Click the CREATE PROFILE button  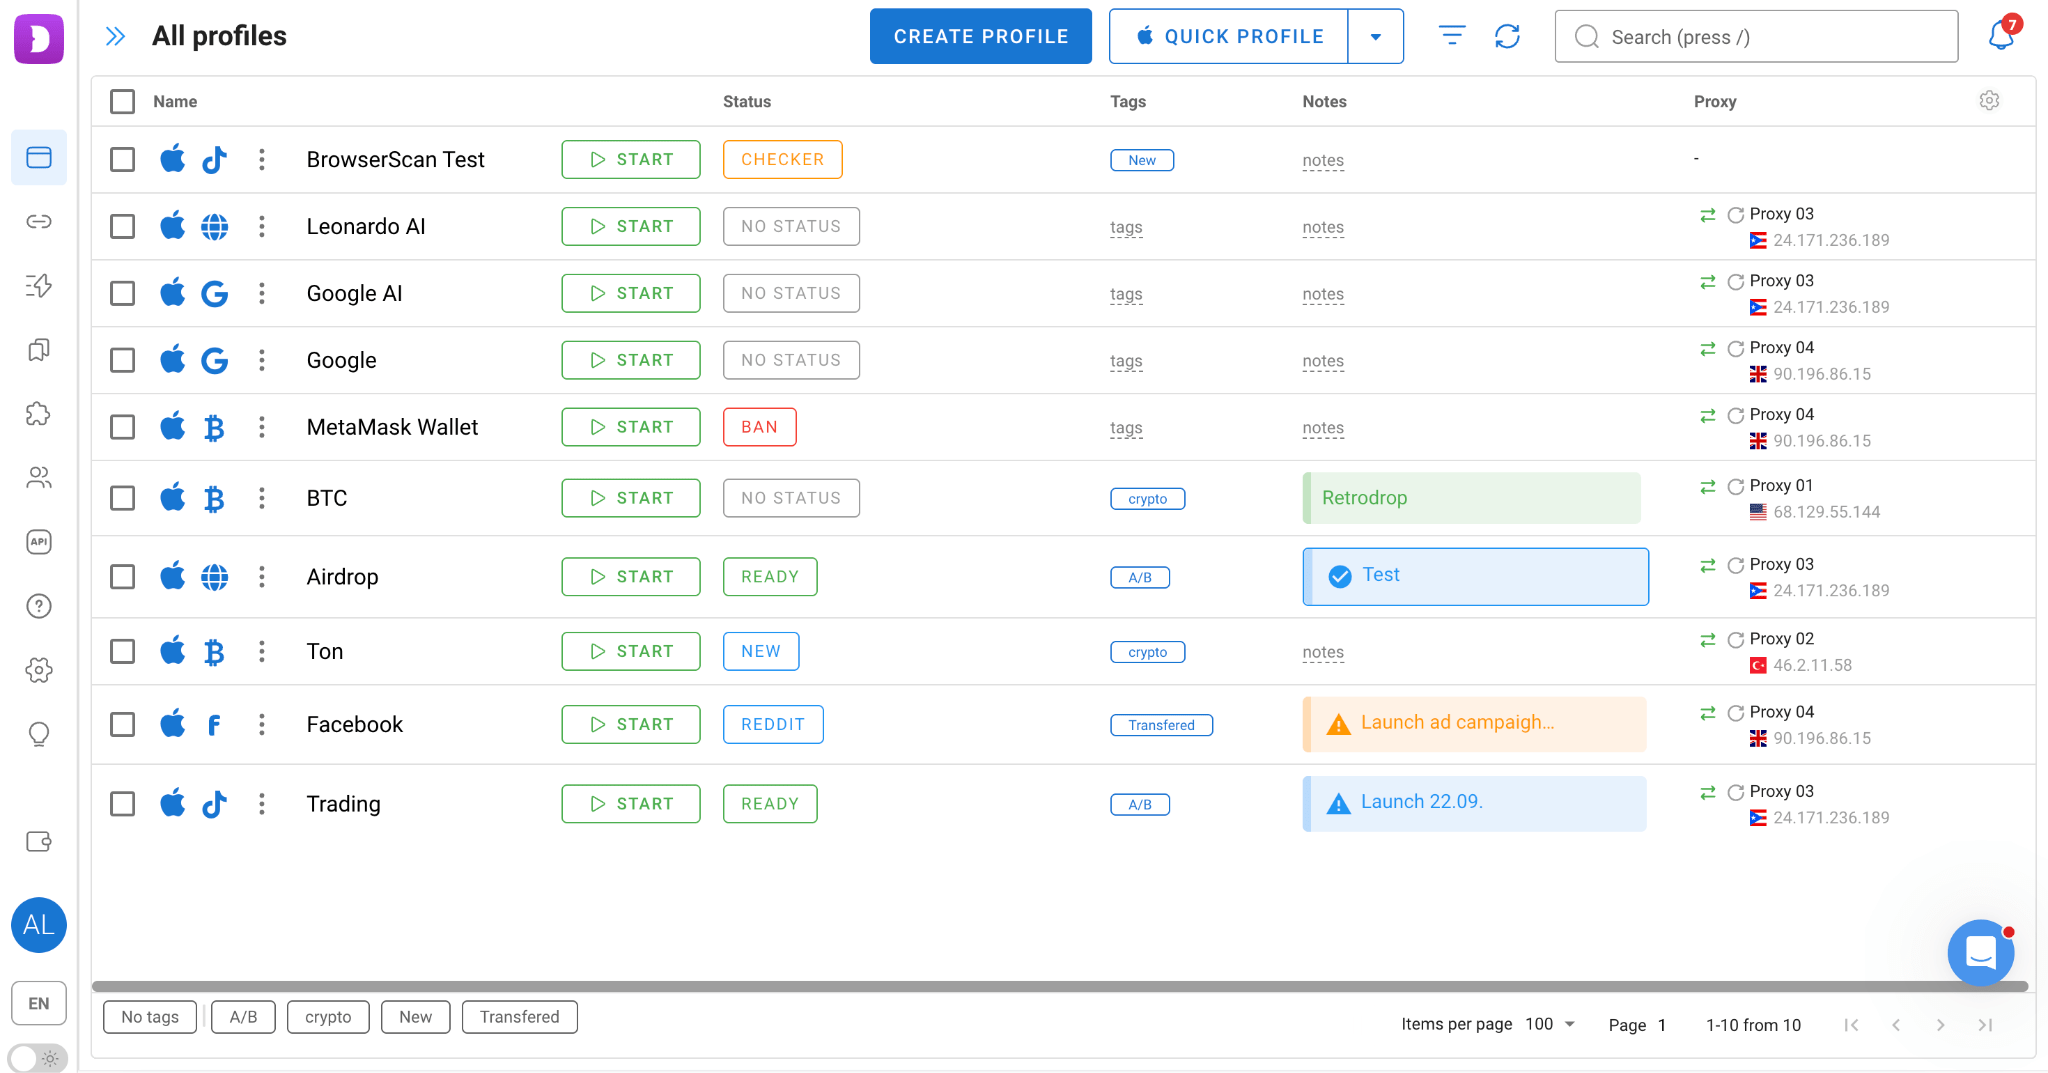tap(980, 36)
